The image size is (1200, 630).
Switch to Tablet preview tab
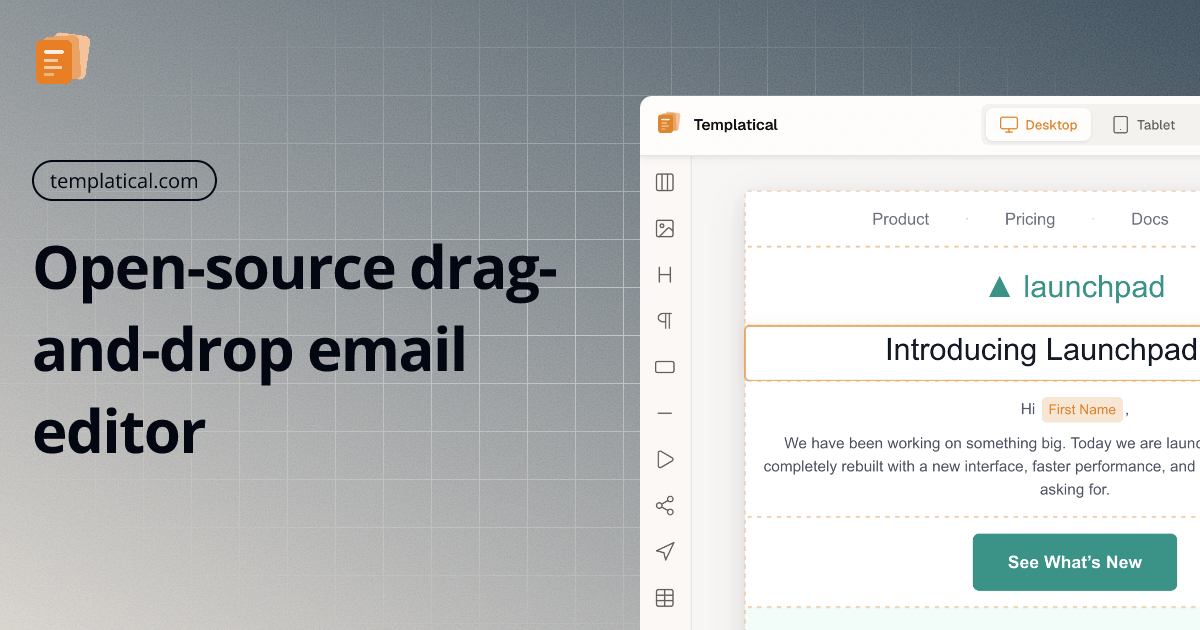[1144, 125]
